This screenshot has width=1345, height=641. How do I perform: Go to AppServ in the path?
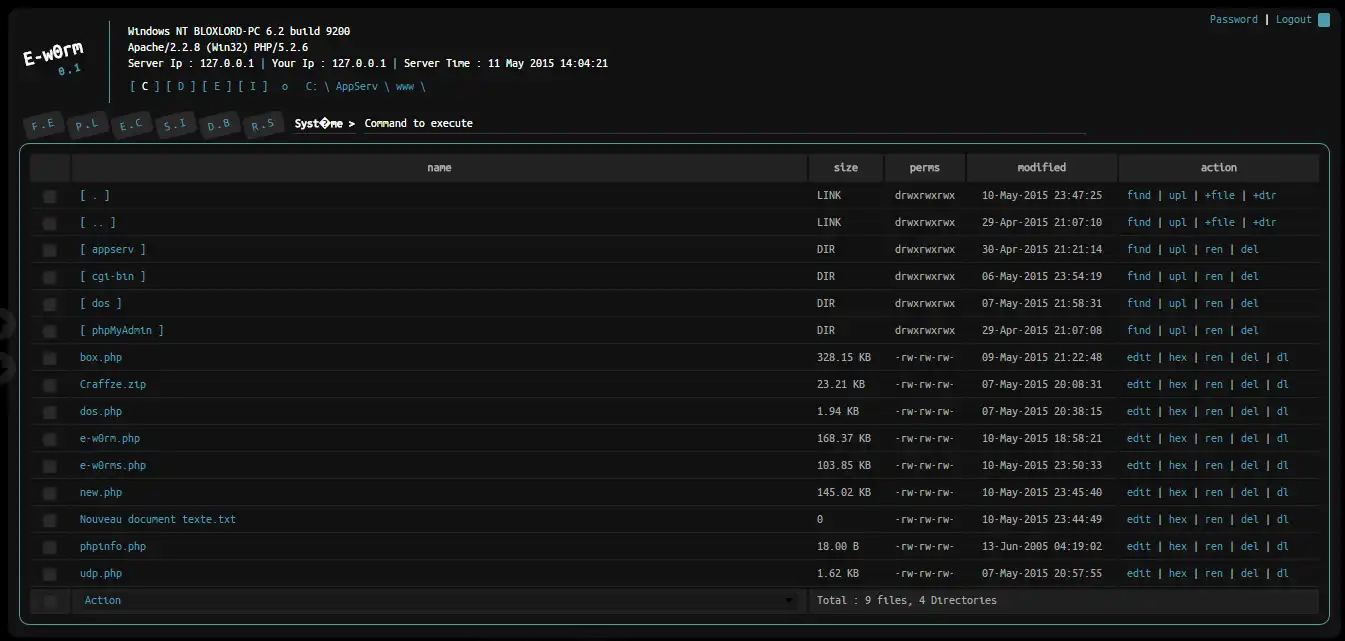pyautogui.click(x=357, y=87)
